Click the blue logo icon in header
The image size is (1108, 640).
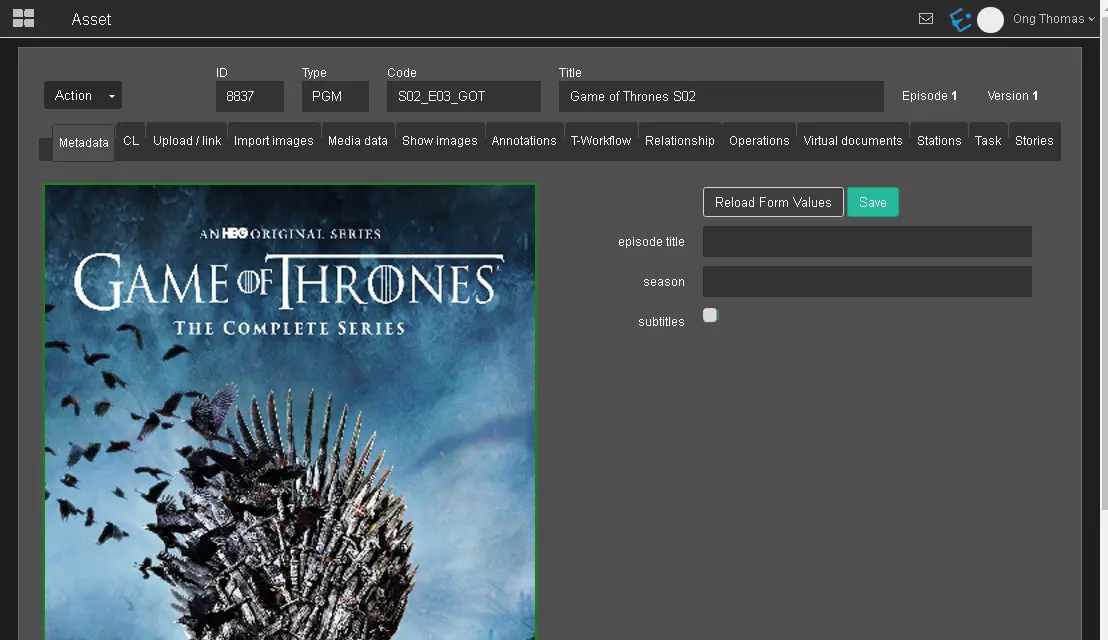click(x=960, y=19)
